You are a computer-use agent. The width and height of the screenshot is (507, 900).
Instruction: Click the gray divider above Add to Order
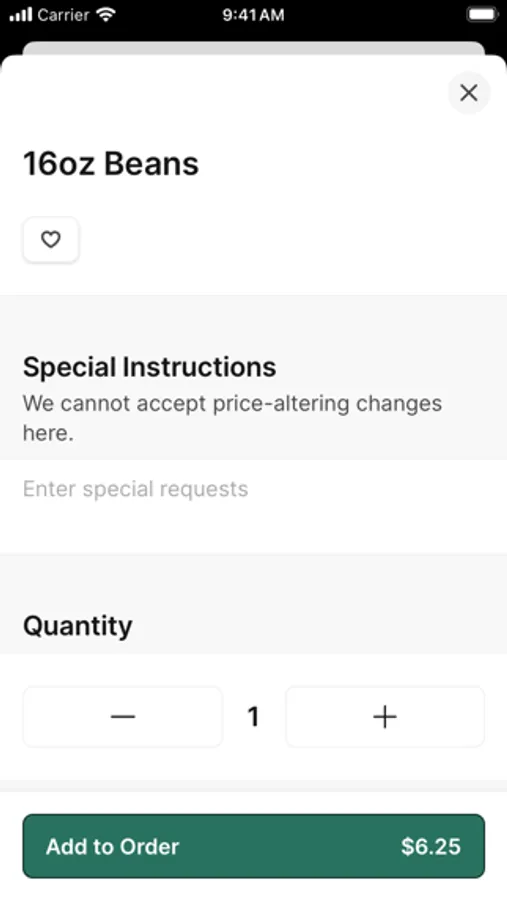pyautogui.click(x=253, y=786)
